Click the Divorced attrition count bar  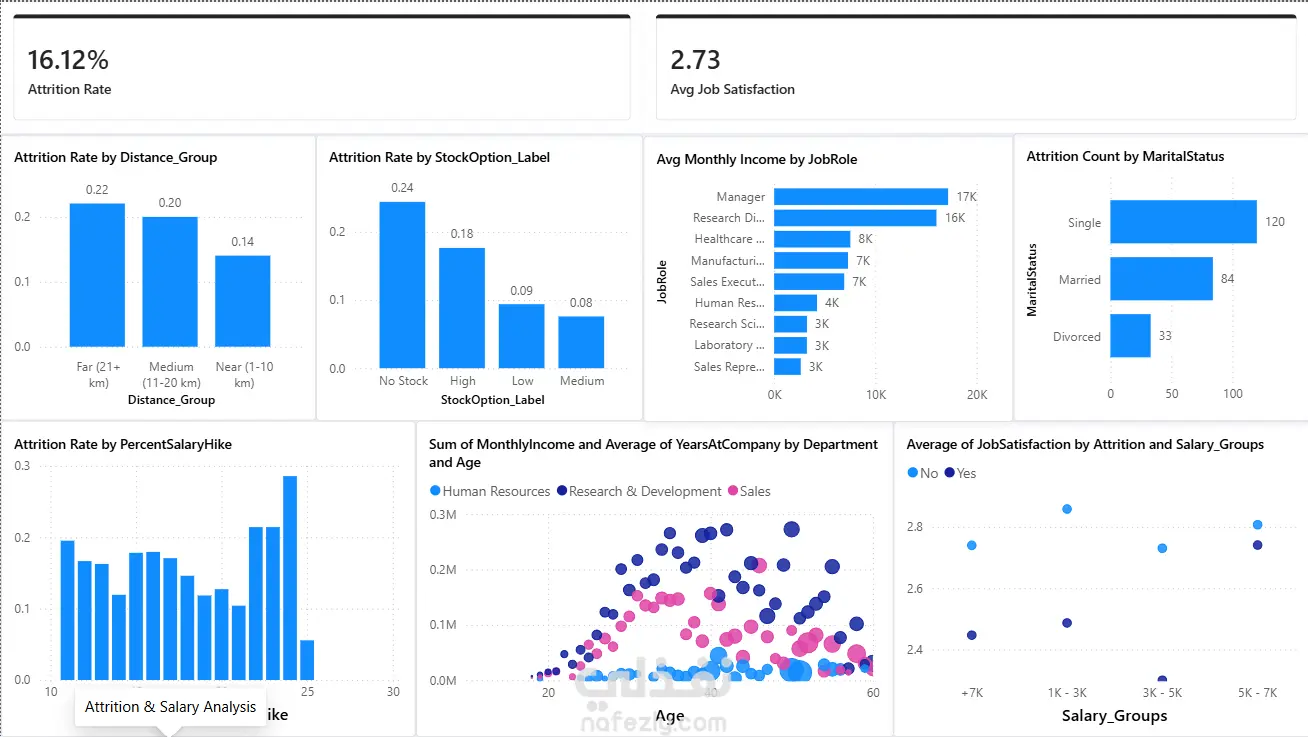(1130, 336)
